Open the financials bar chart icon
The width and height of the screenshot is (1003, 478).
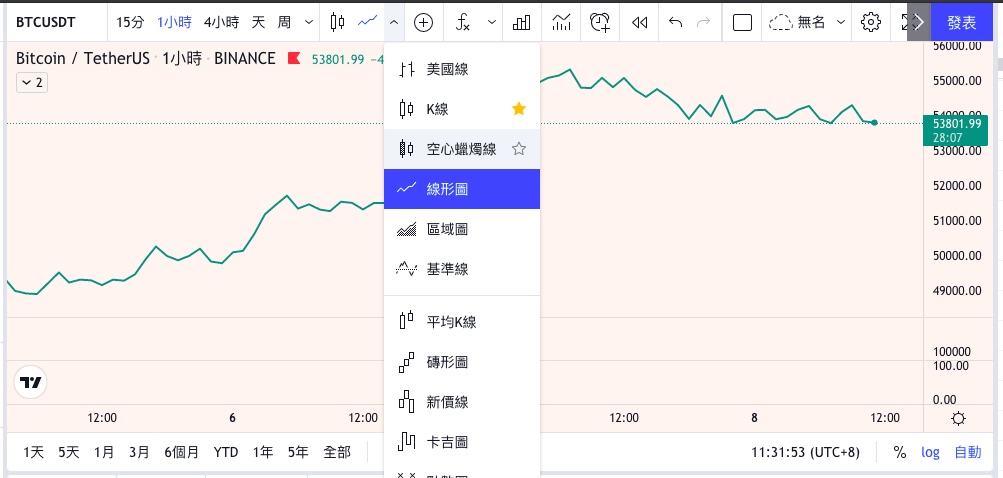pyautogui.click(x=522, y=22)
